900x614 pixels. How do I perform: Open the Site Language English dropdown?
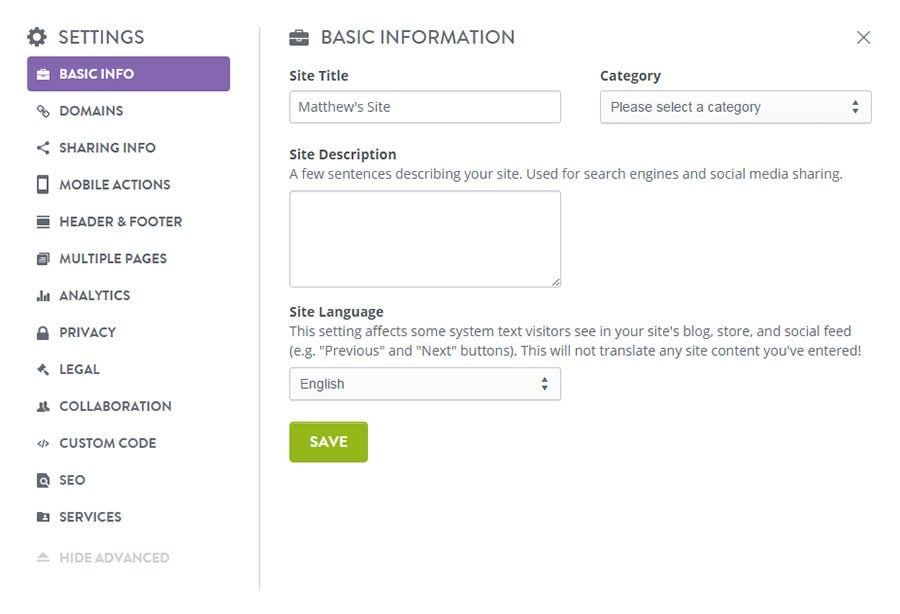point(424,384)
